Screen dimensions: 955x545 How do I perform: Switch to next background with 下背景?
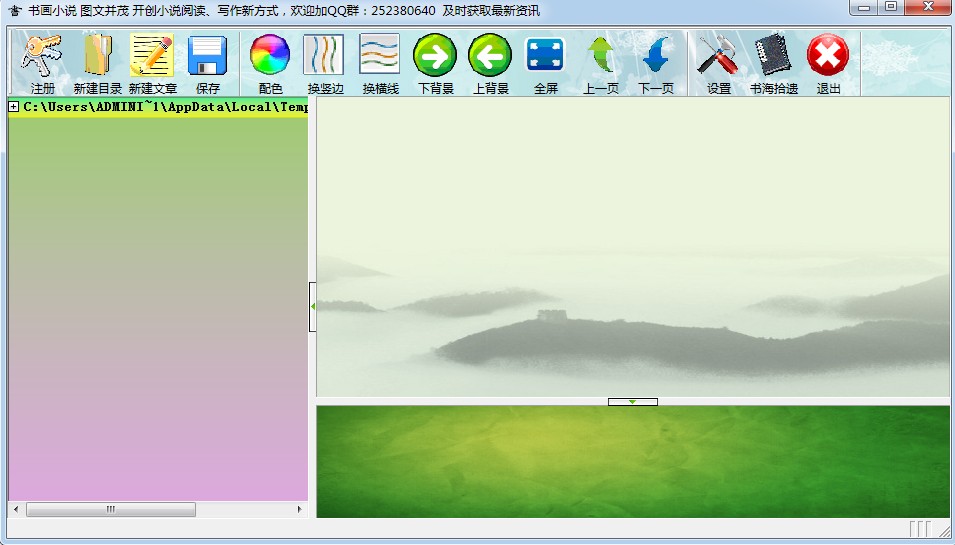435,63
